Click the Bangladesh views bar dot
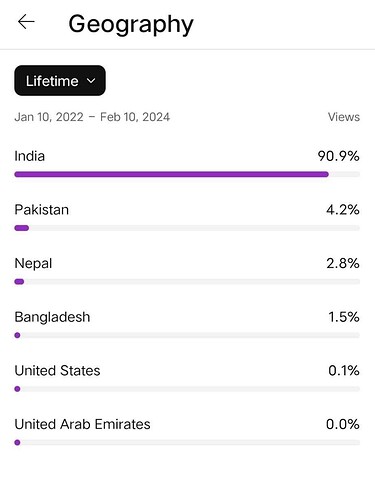The width and height of the screenshot is (375, 500). click(x=17, y=335)
